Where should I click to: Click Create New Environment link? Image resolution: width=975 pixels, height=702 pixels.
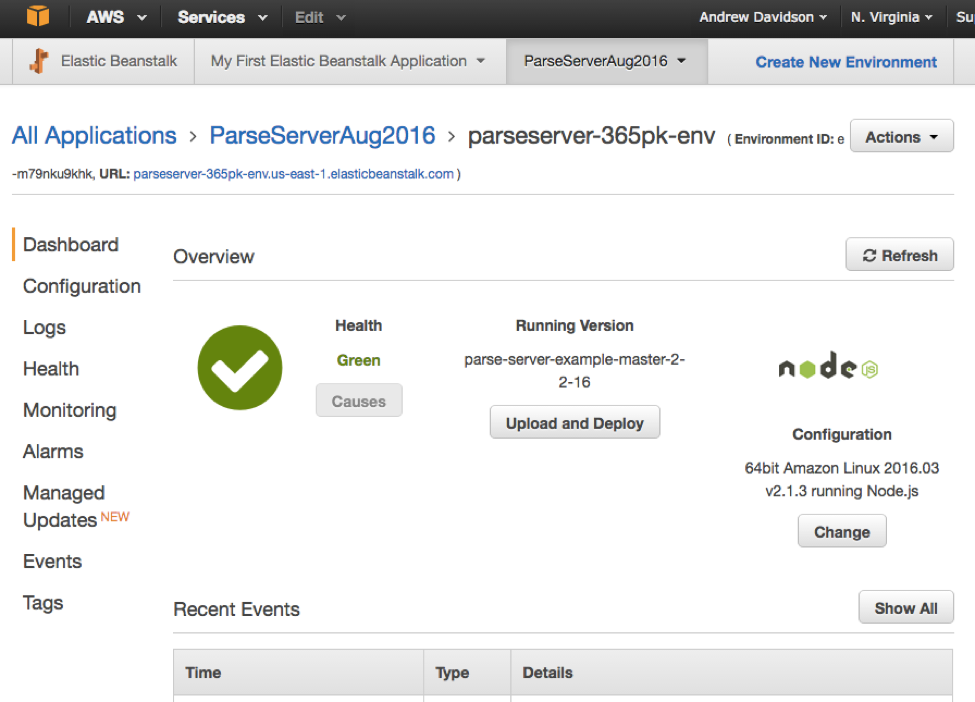(x=846, y=62)
